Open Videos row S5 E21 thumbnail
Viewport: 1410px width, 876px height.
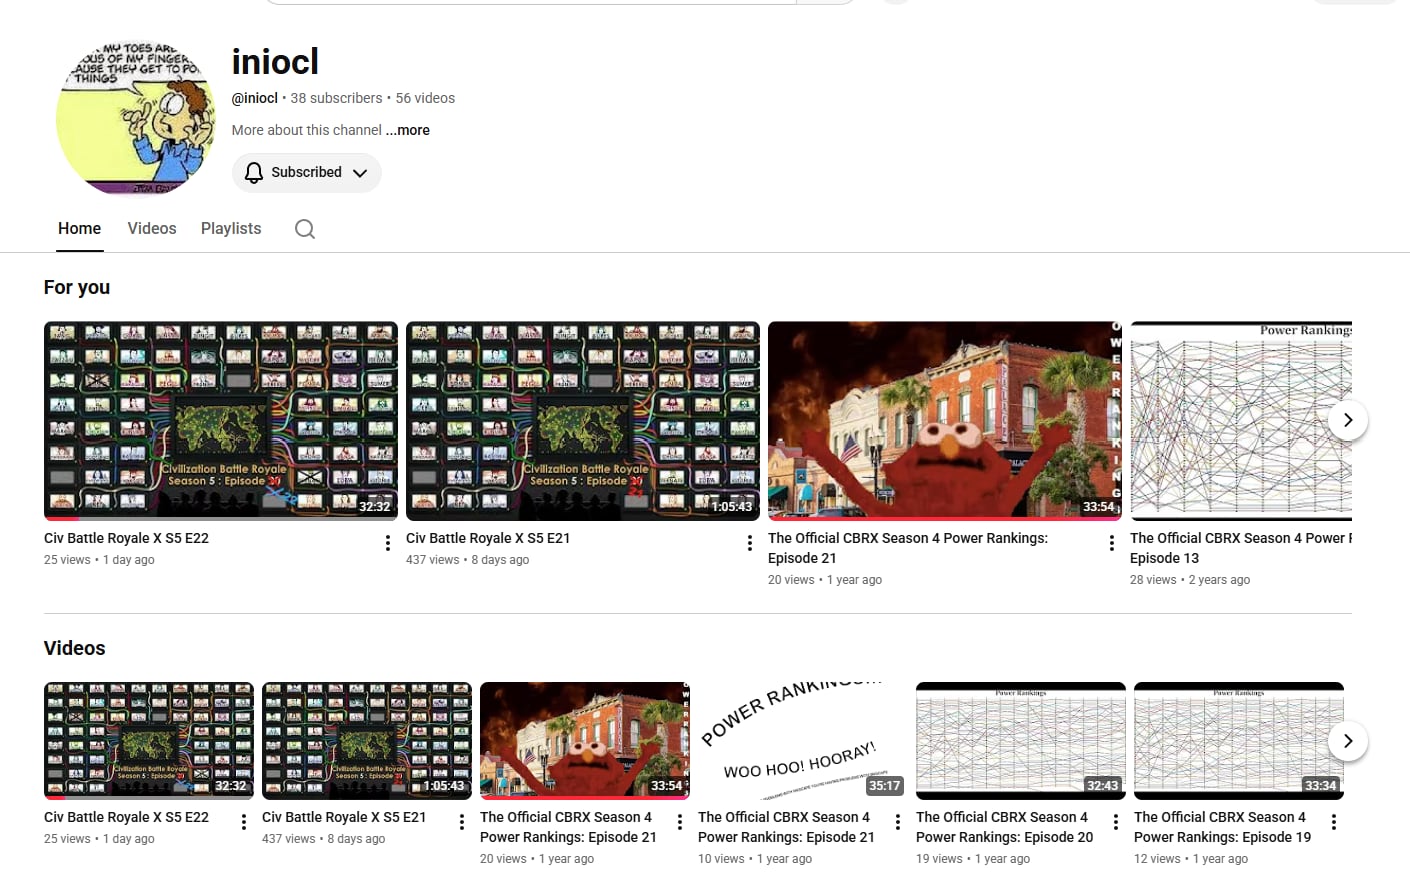click(x=367, y=741)
